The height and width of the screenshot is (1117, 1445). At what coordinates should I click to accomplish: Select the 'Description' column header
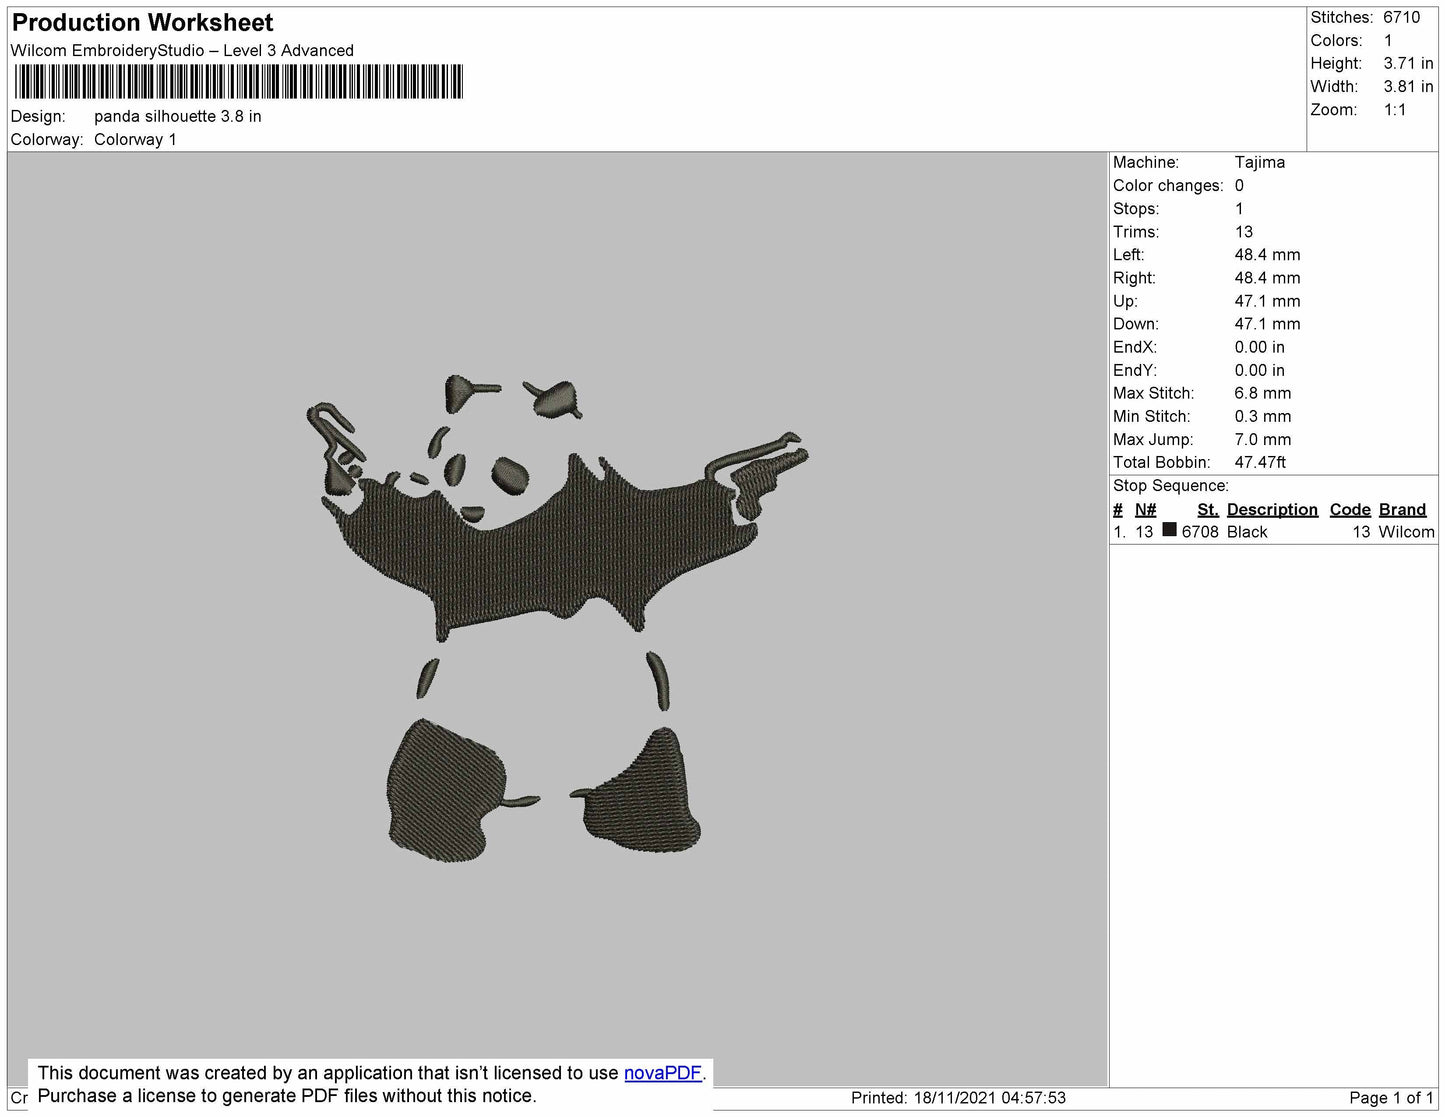pos(1272,509)
